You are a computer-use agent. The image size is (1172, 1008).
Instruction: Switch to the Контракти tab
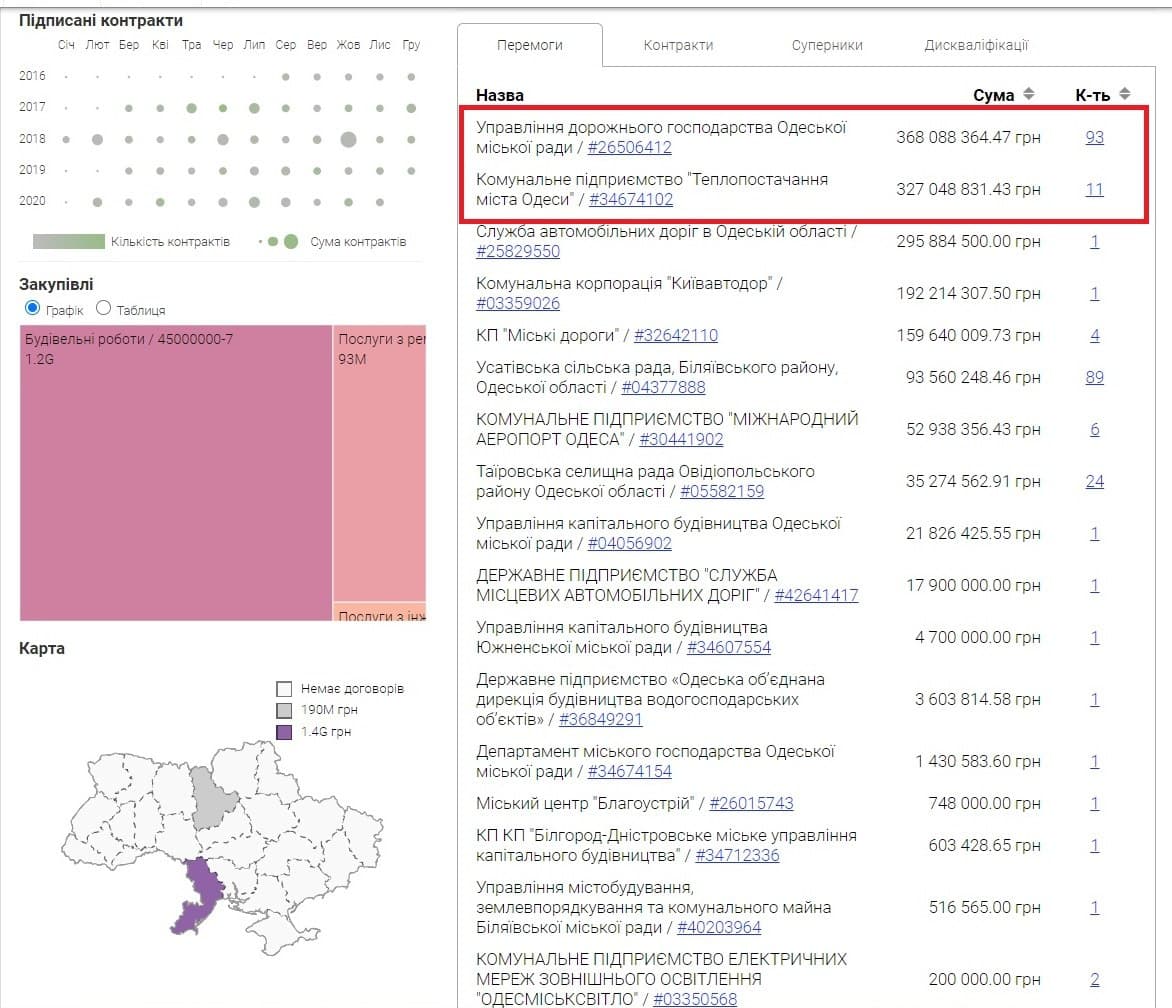tap(678, 45)
